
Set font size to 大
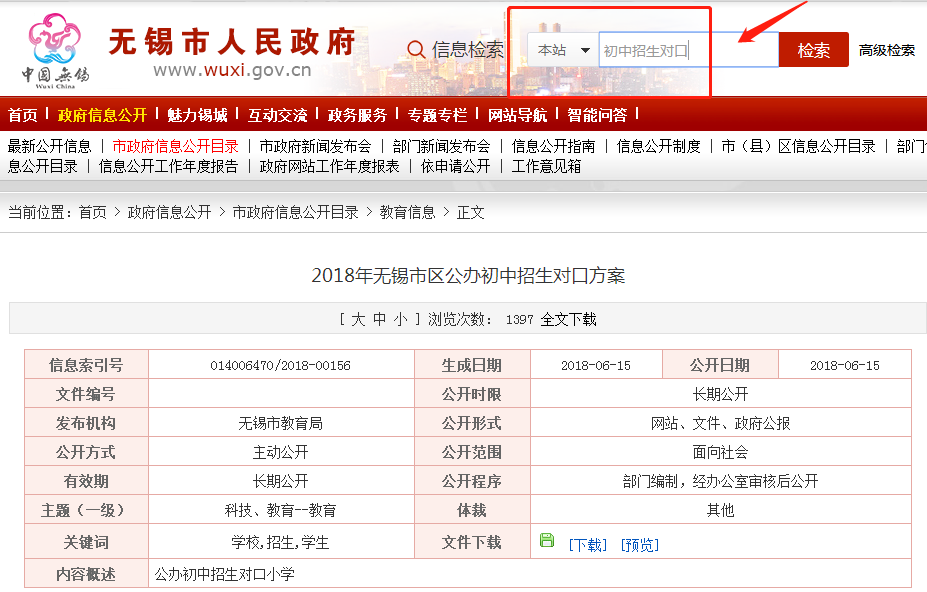click(357, 320)
